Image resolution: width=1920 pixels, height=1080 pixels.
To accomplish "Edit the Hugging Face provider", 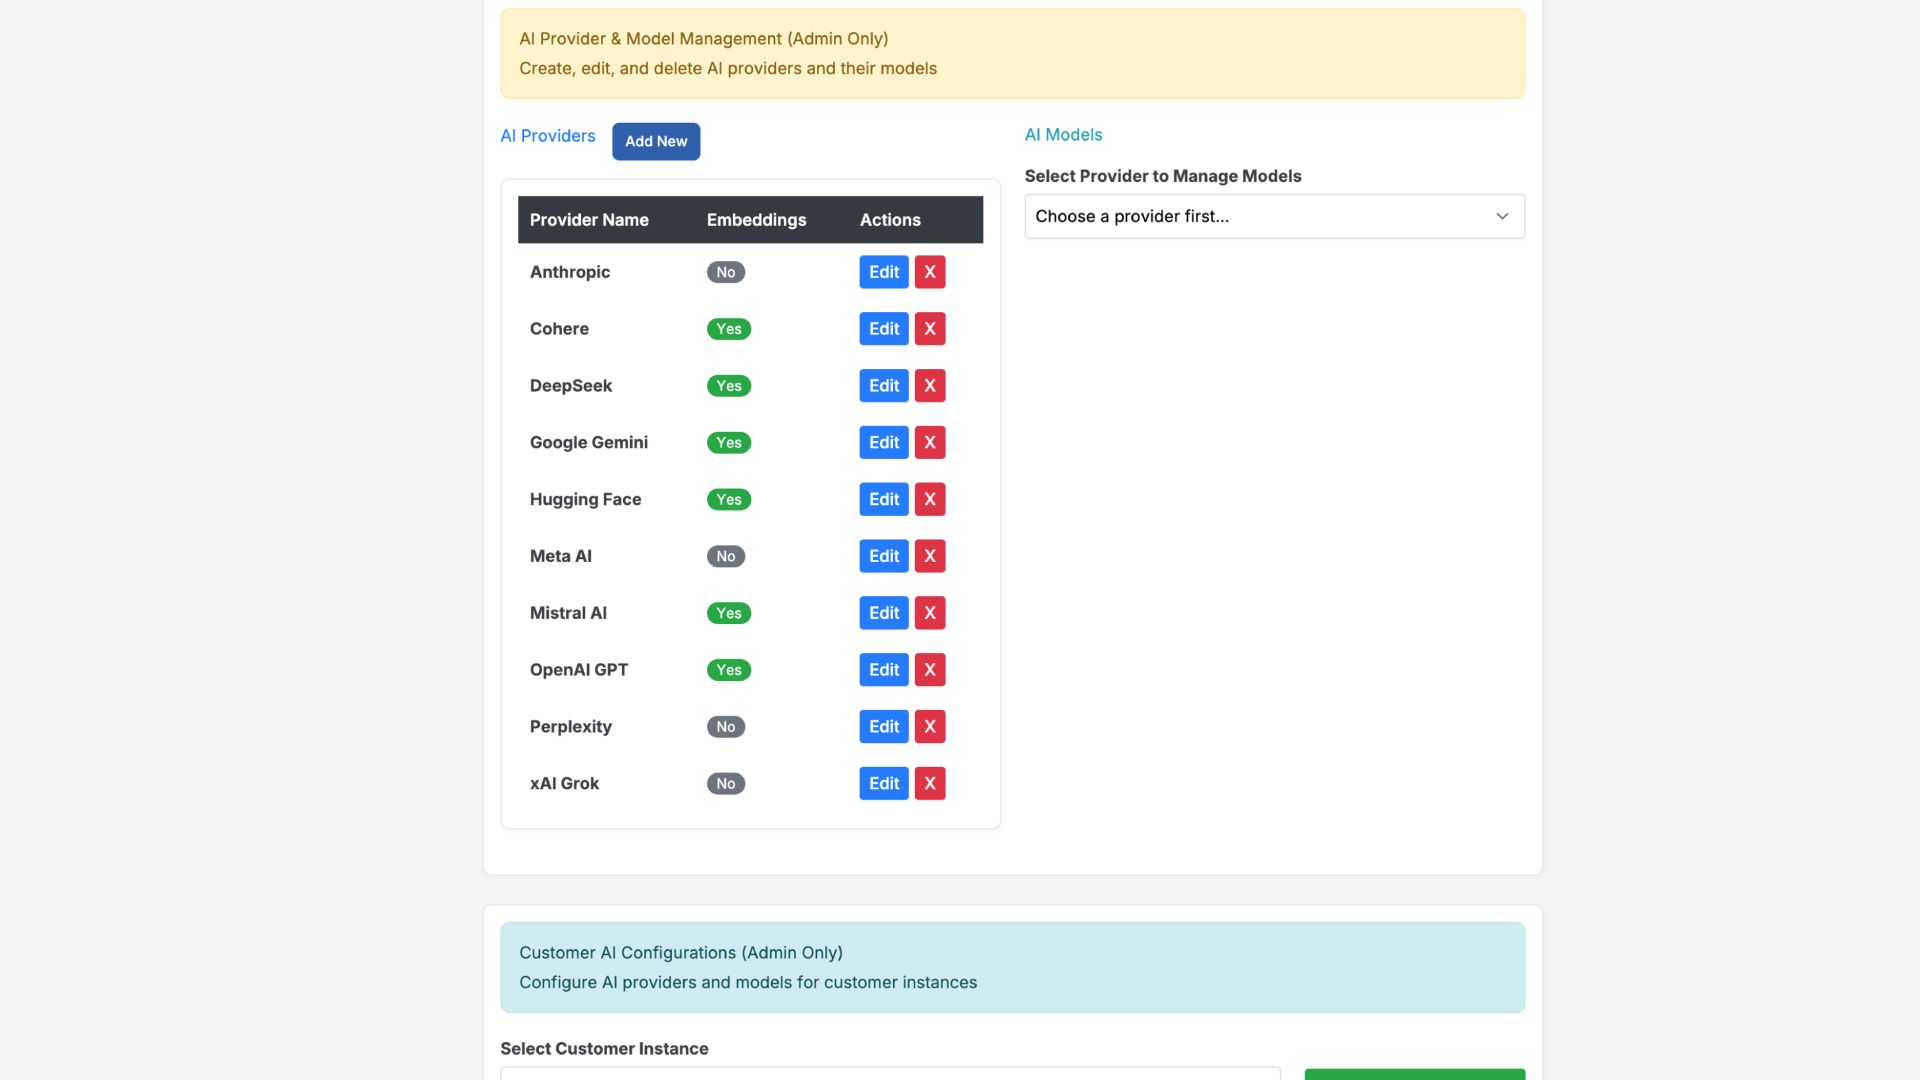I will coord(883,499).
